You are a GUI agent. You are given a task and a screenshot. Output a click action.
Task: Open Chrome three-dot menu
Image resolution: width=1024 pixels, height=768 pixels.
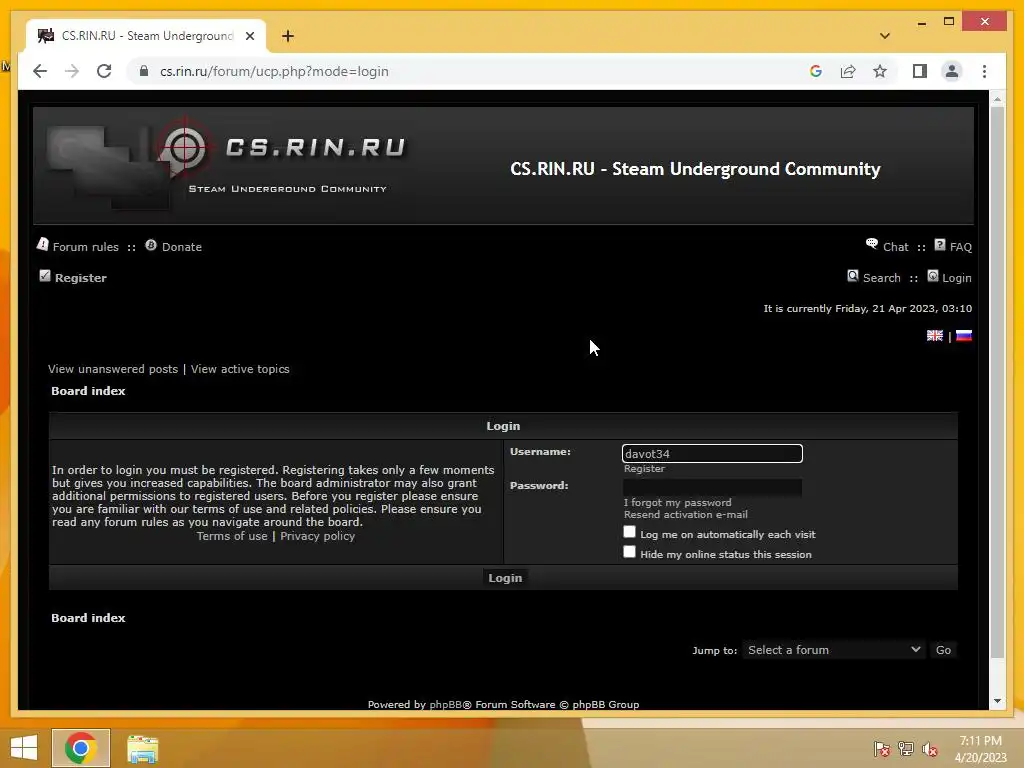point(984,71)
